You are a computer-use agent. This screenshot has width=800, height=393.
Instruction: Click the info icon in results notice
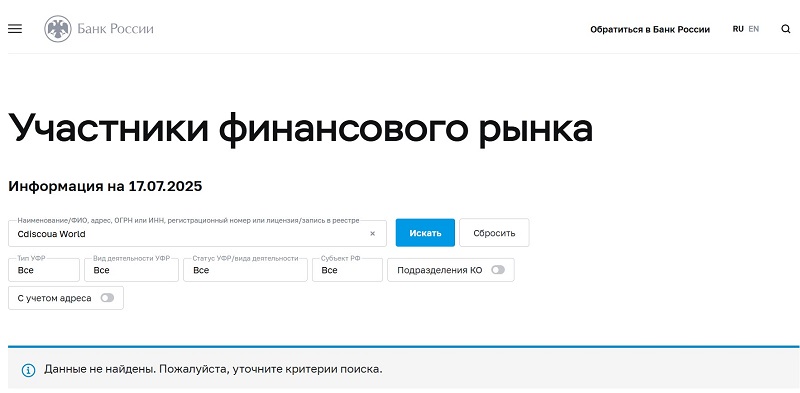[x=28, y=370]
